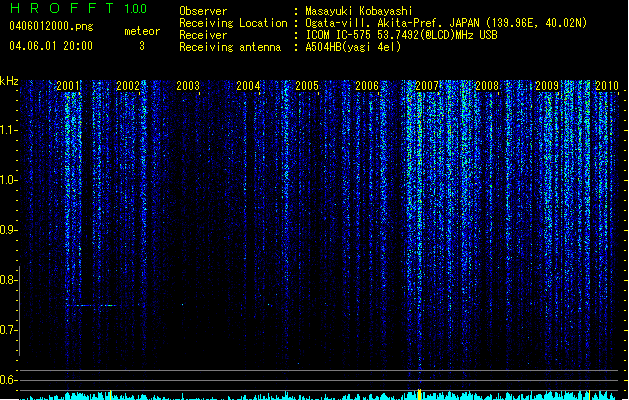Click the HROFFT 1.0.0 title text
Viewport: 629px width, 400px height.
tap(79, 8)
